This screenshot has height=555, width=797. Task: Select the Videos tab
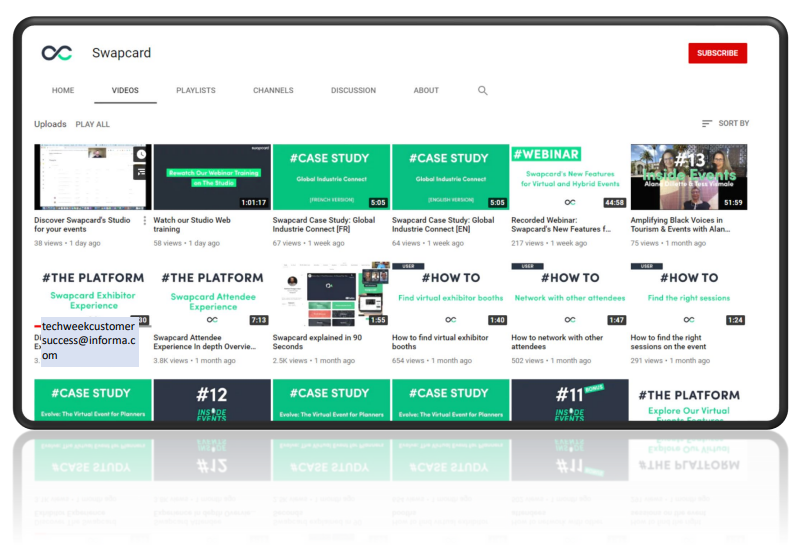coord(125,90)
